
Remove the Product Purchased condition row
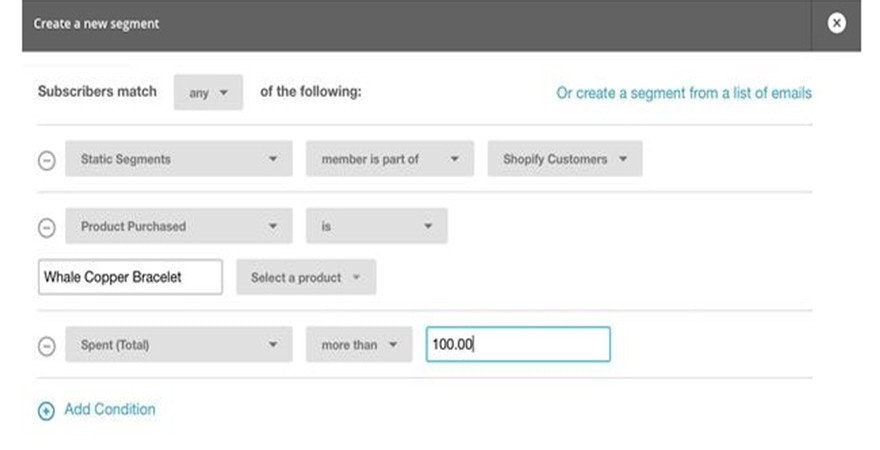(x=46, y=227)
